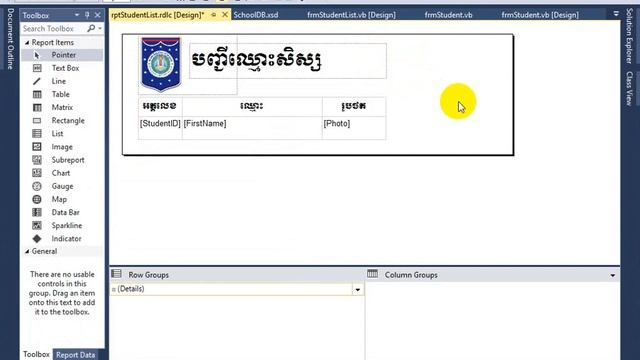The height and width of the screenshot is (360, 640).
Task: Select the [StudentID] table cell
Action: [x=160, y=128]
